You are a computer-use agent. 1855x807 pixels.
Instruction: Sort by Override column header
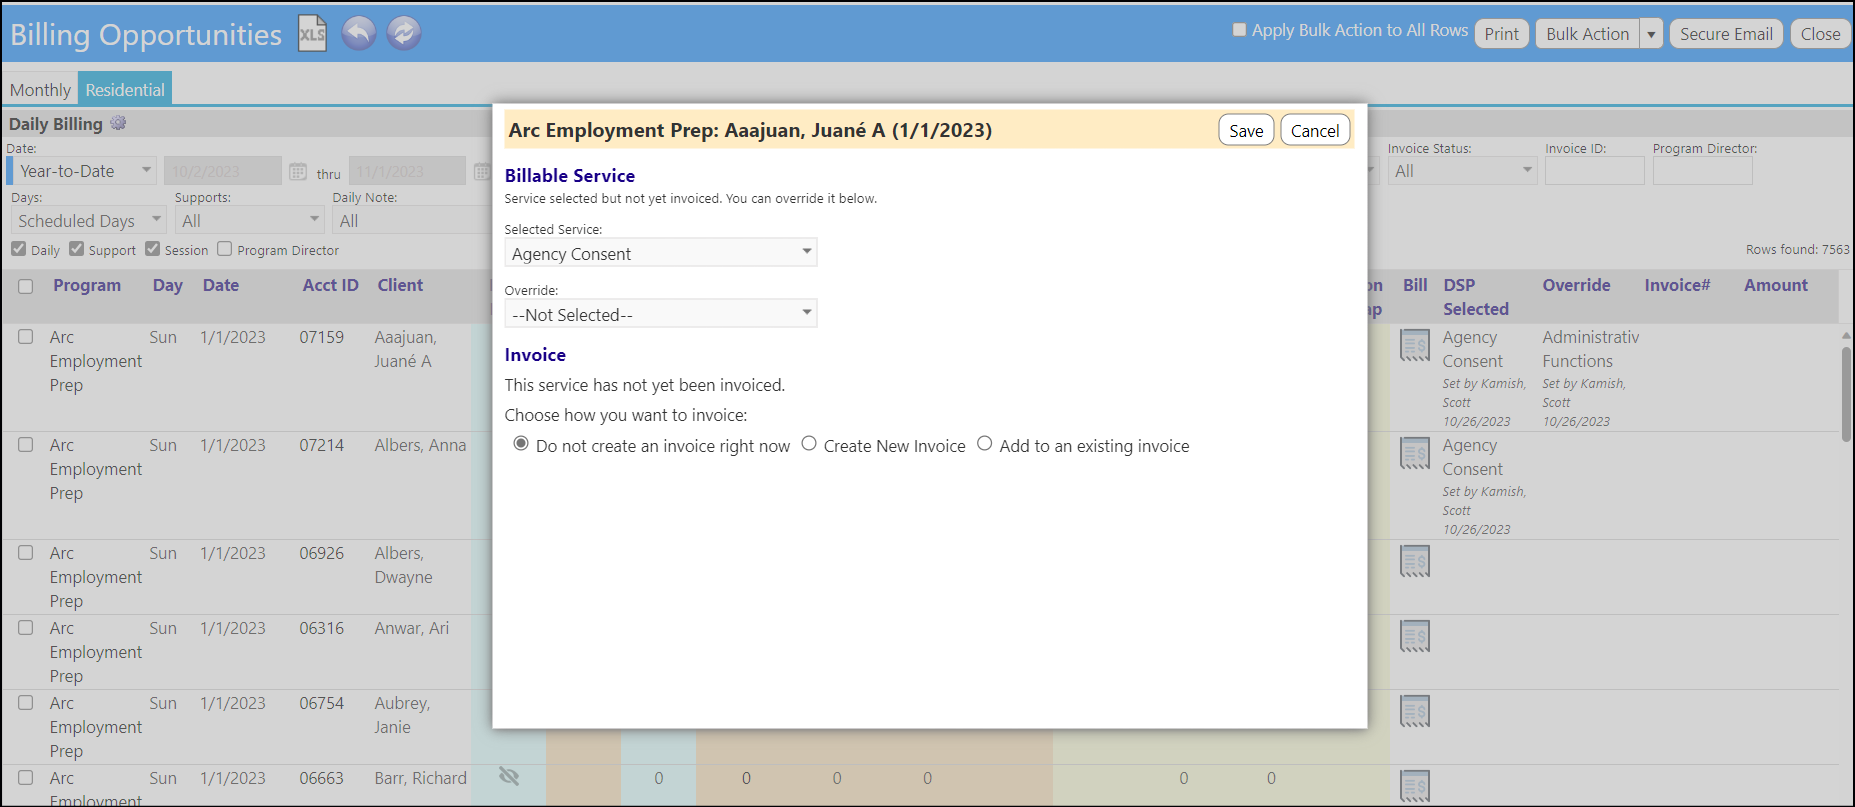1576,285
